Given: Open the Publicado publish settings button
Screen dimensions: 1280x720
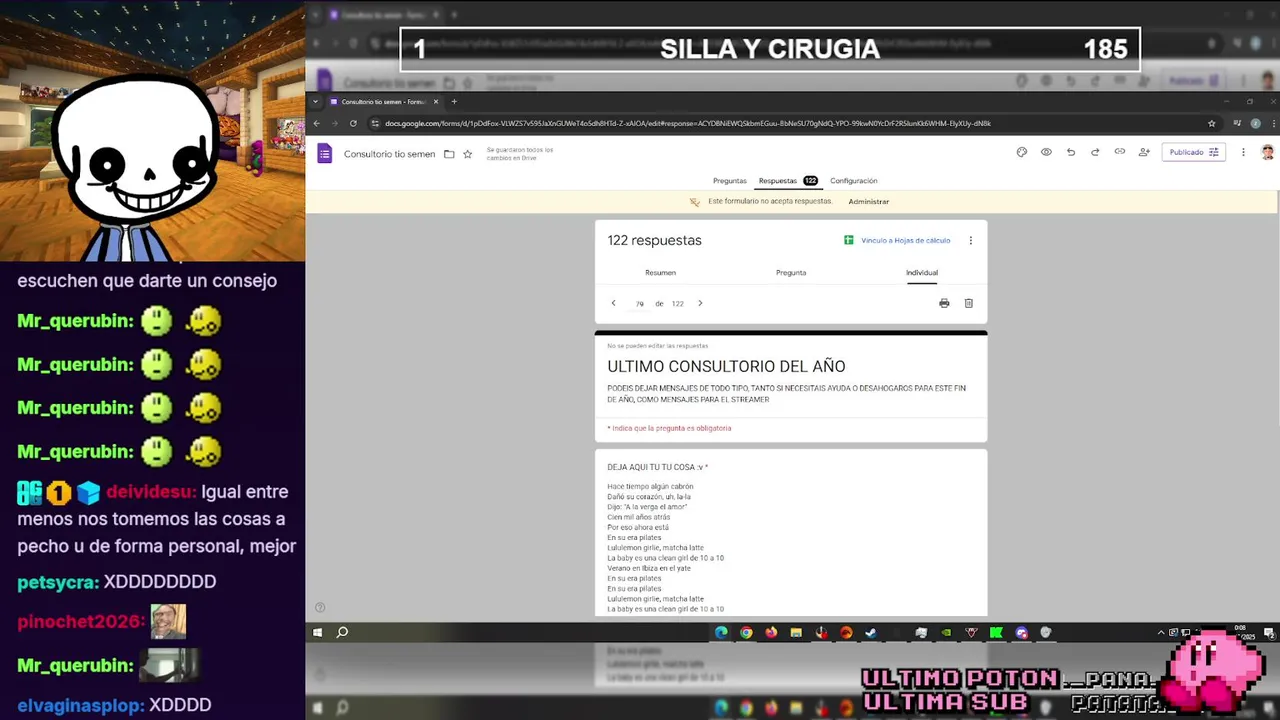Looking at the screenshot, I should [1193, 152].
